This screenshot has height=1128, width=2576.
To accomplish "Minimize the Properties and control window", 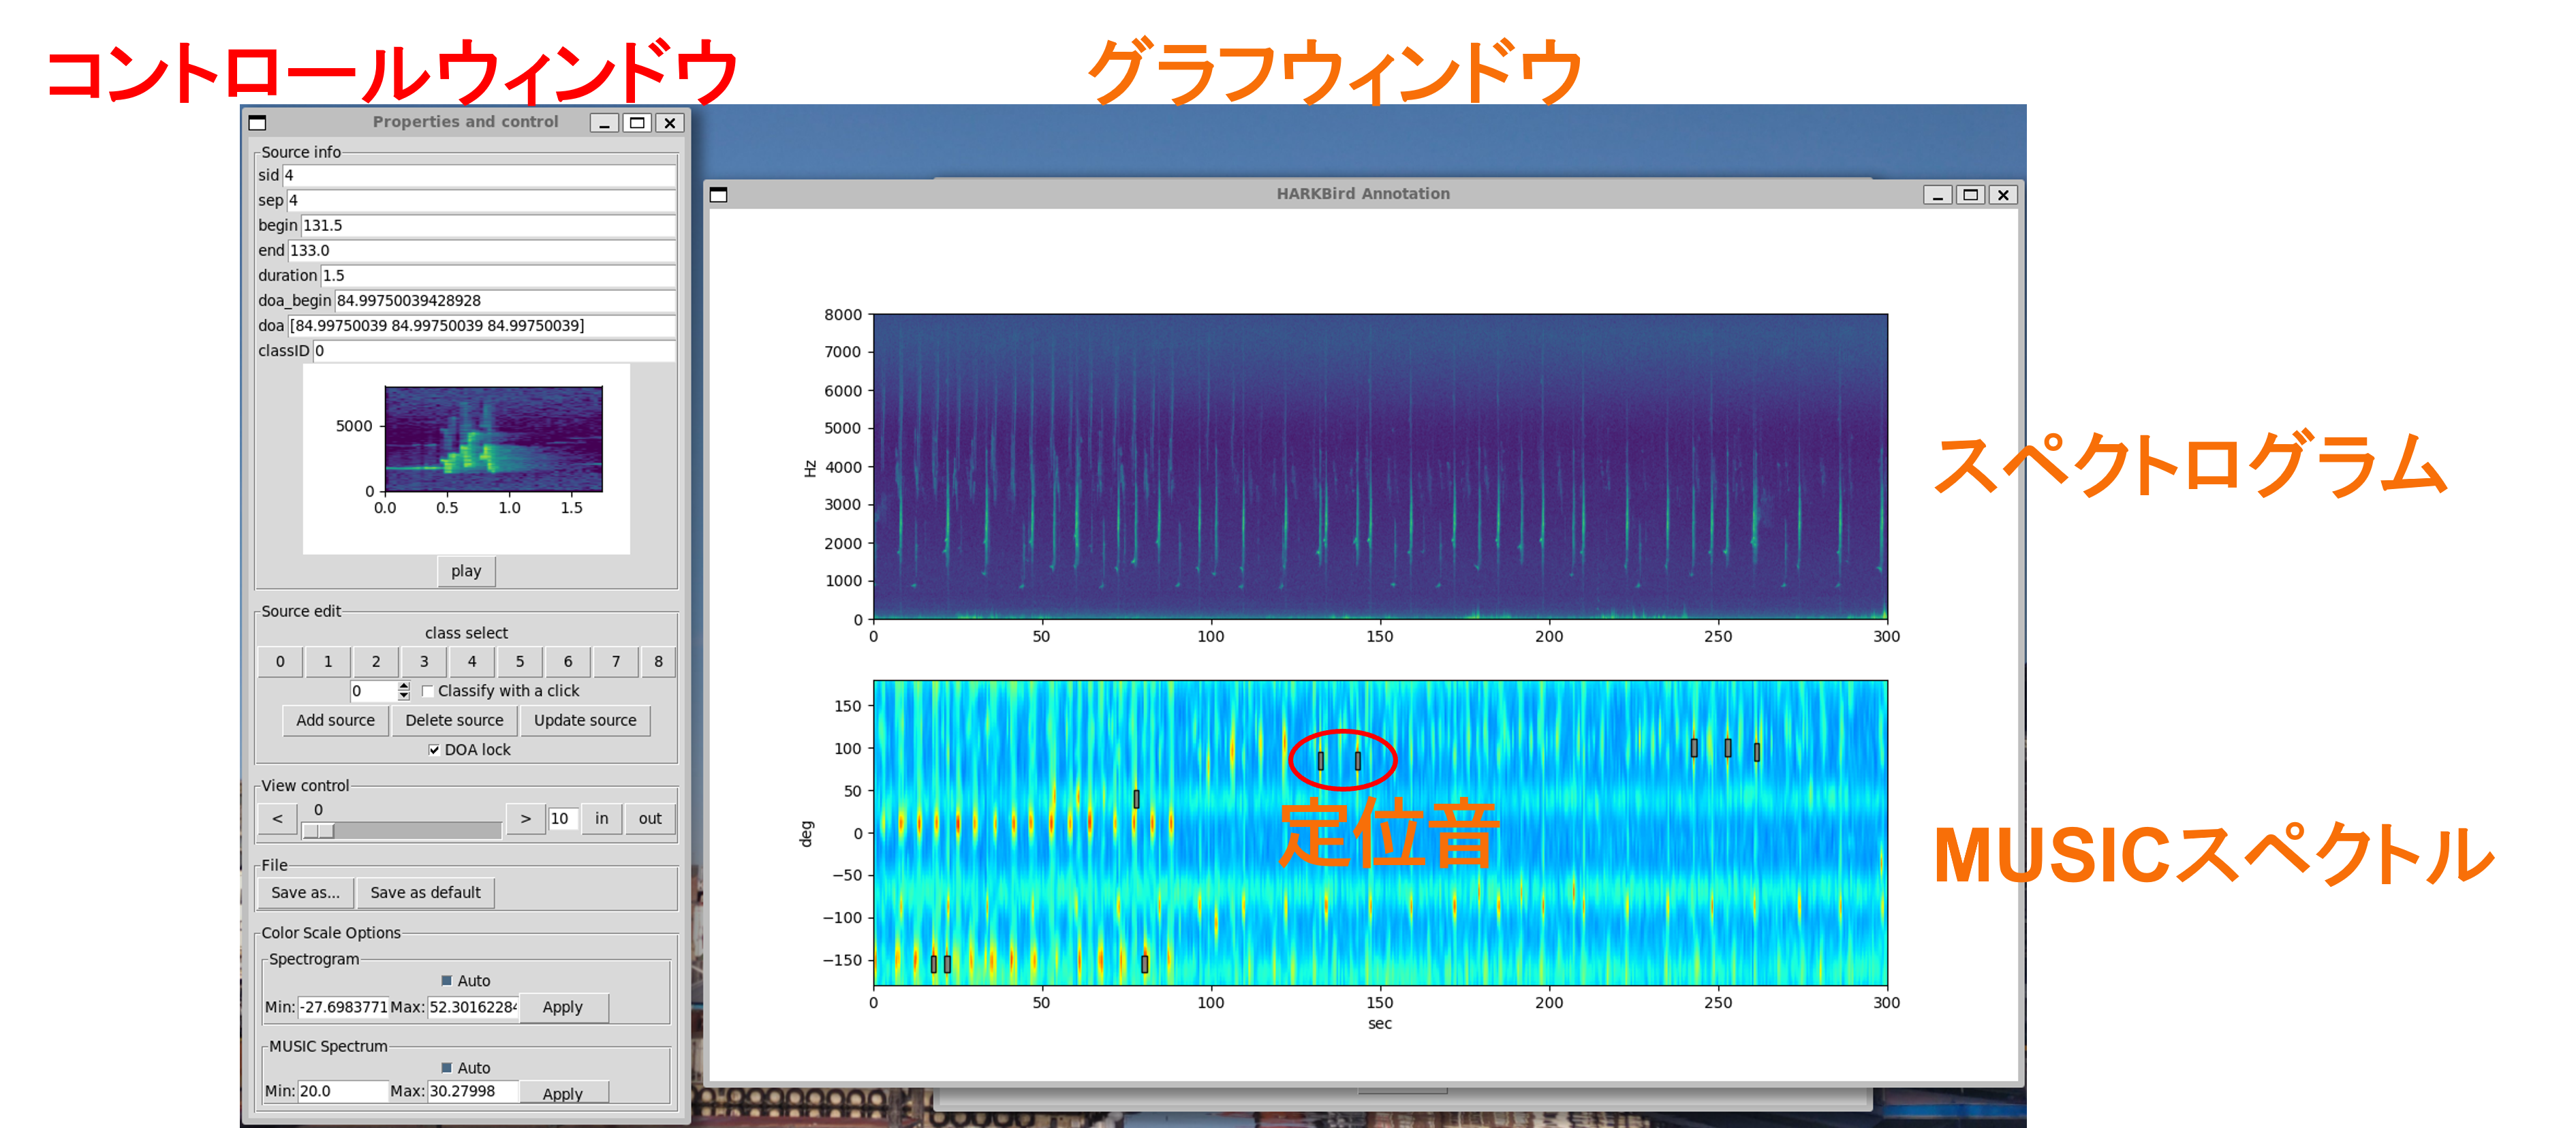I will [x=604, y=123].
